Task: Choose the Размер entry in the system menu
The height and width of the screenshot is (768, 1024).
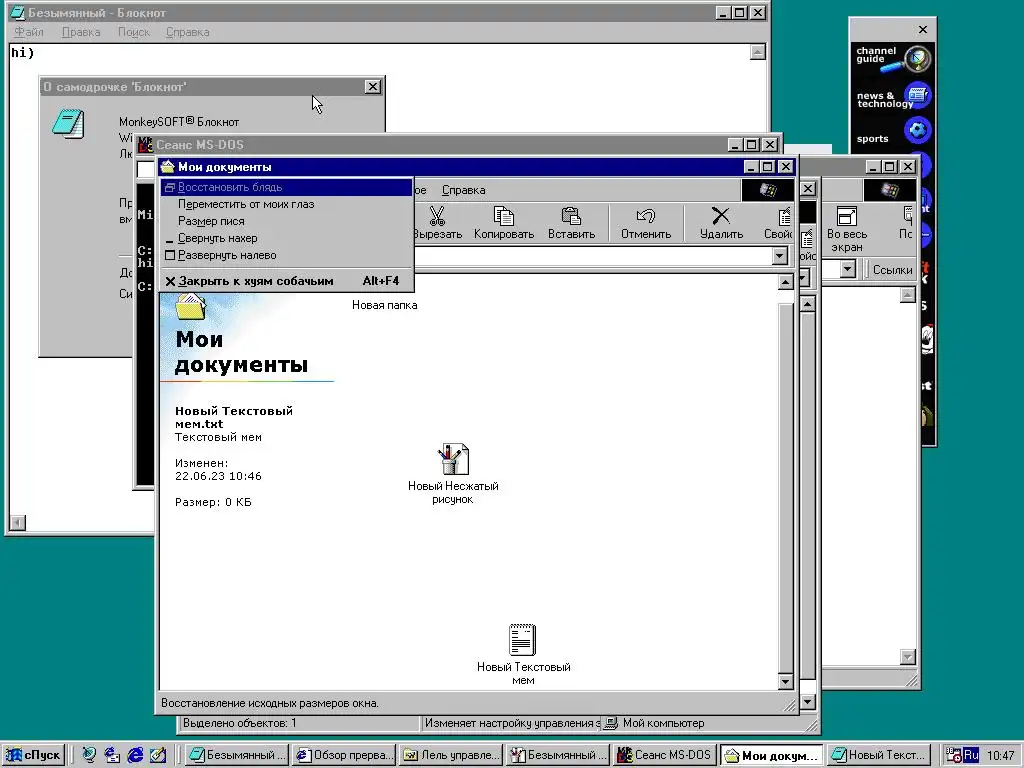Action: tap(287, 221)
